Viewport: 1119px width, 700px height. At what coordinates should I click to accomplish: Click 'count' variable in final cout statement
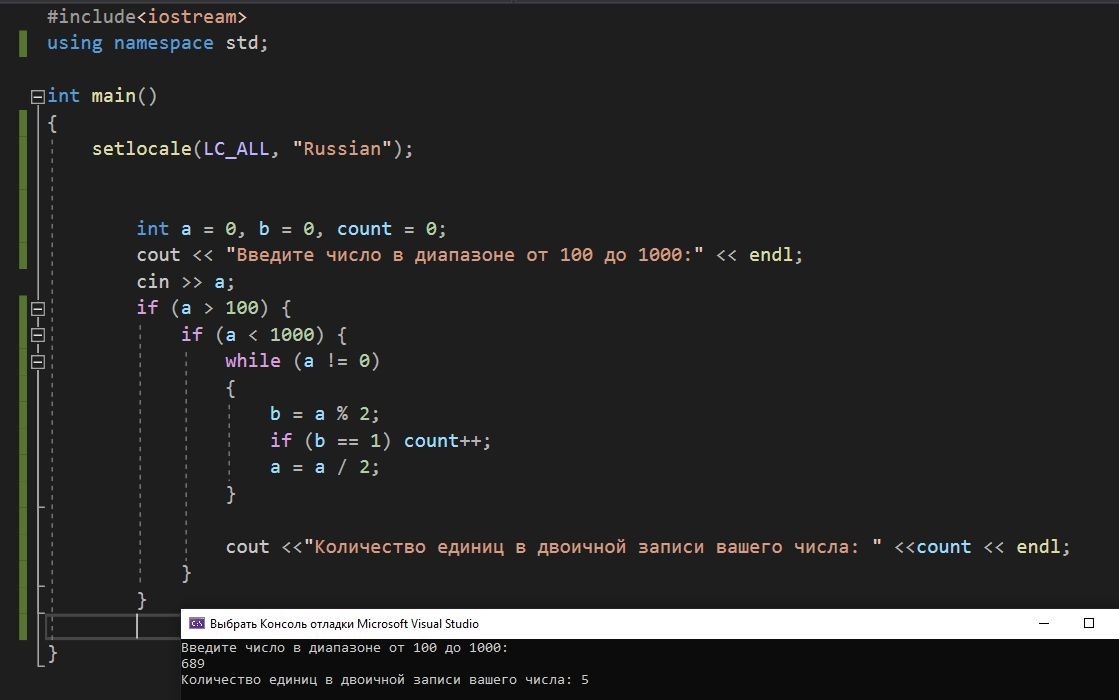coord(943,547)
